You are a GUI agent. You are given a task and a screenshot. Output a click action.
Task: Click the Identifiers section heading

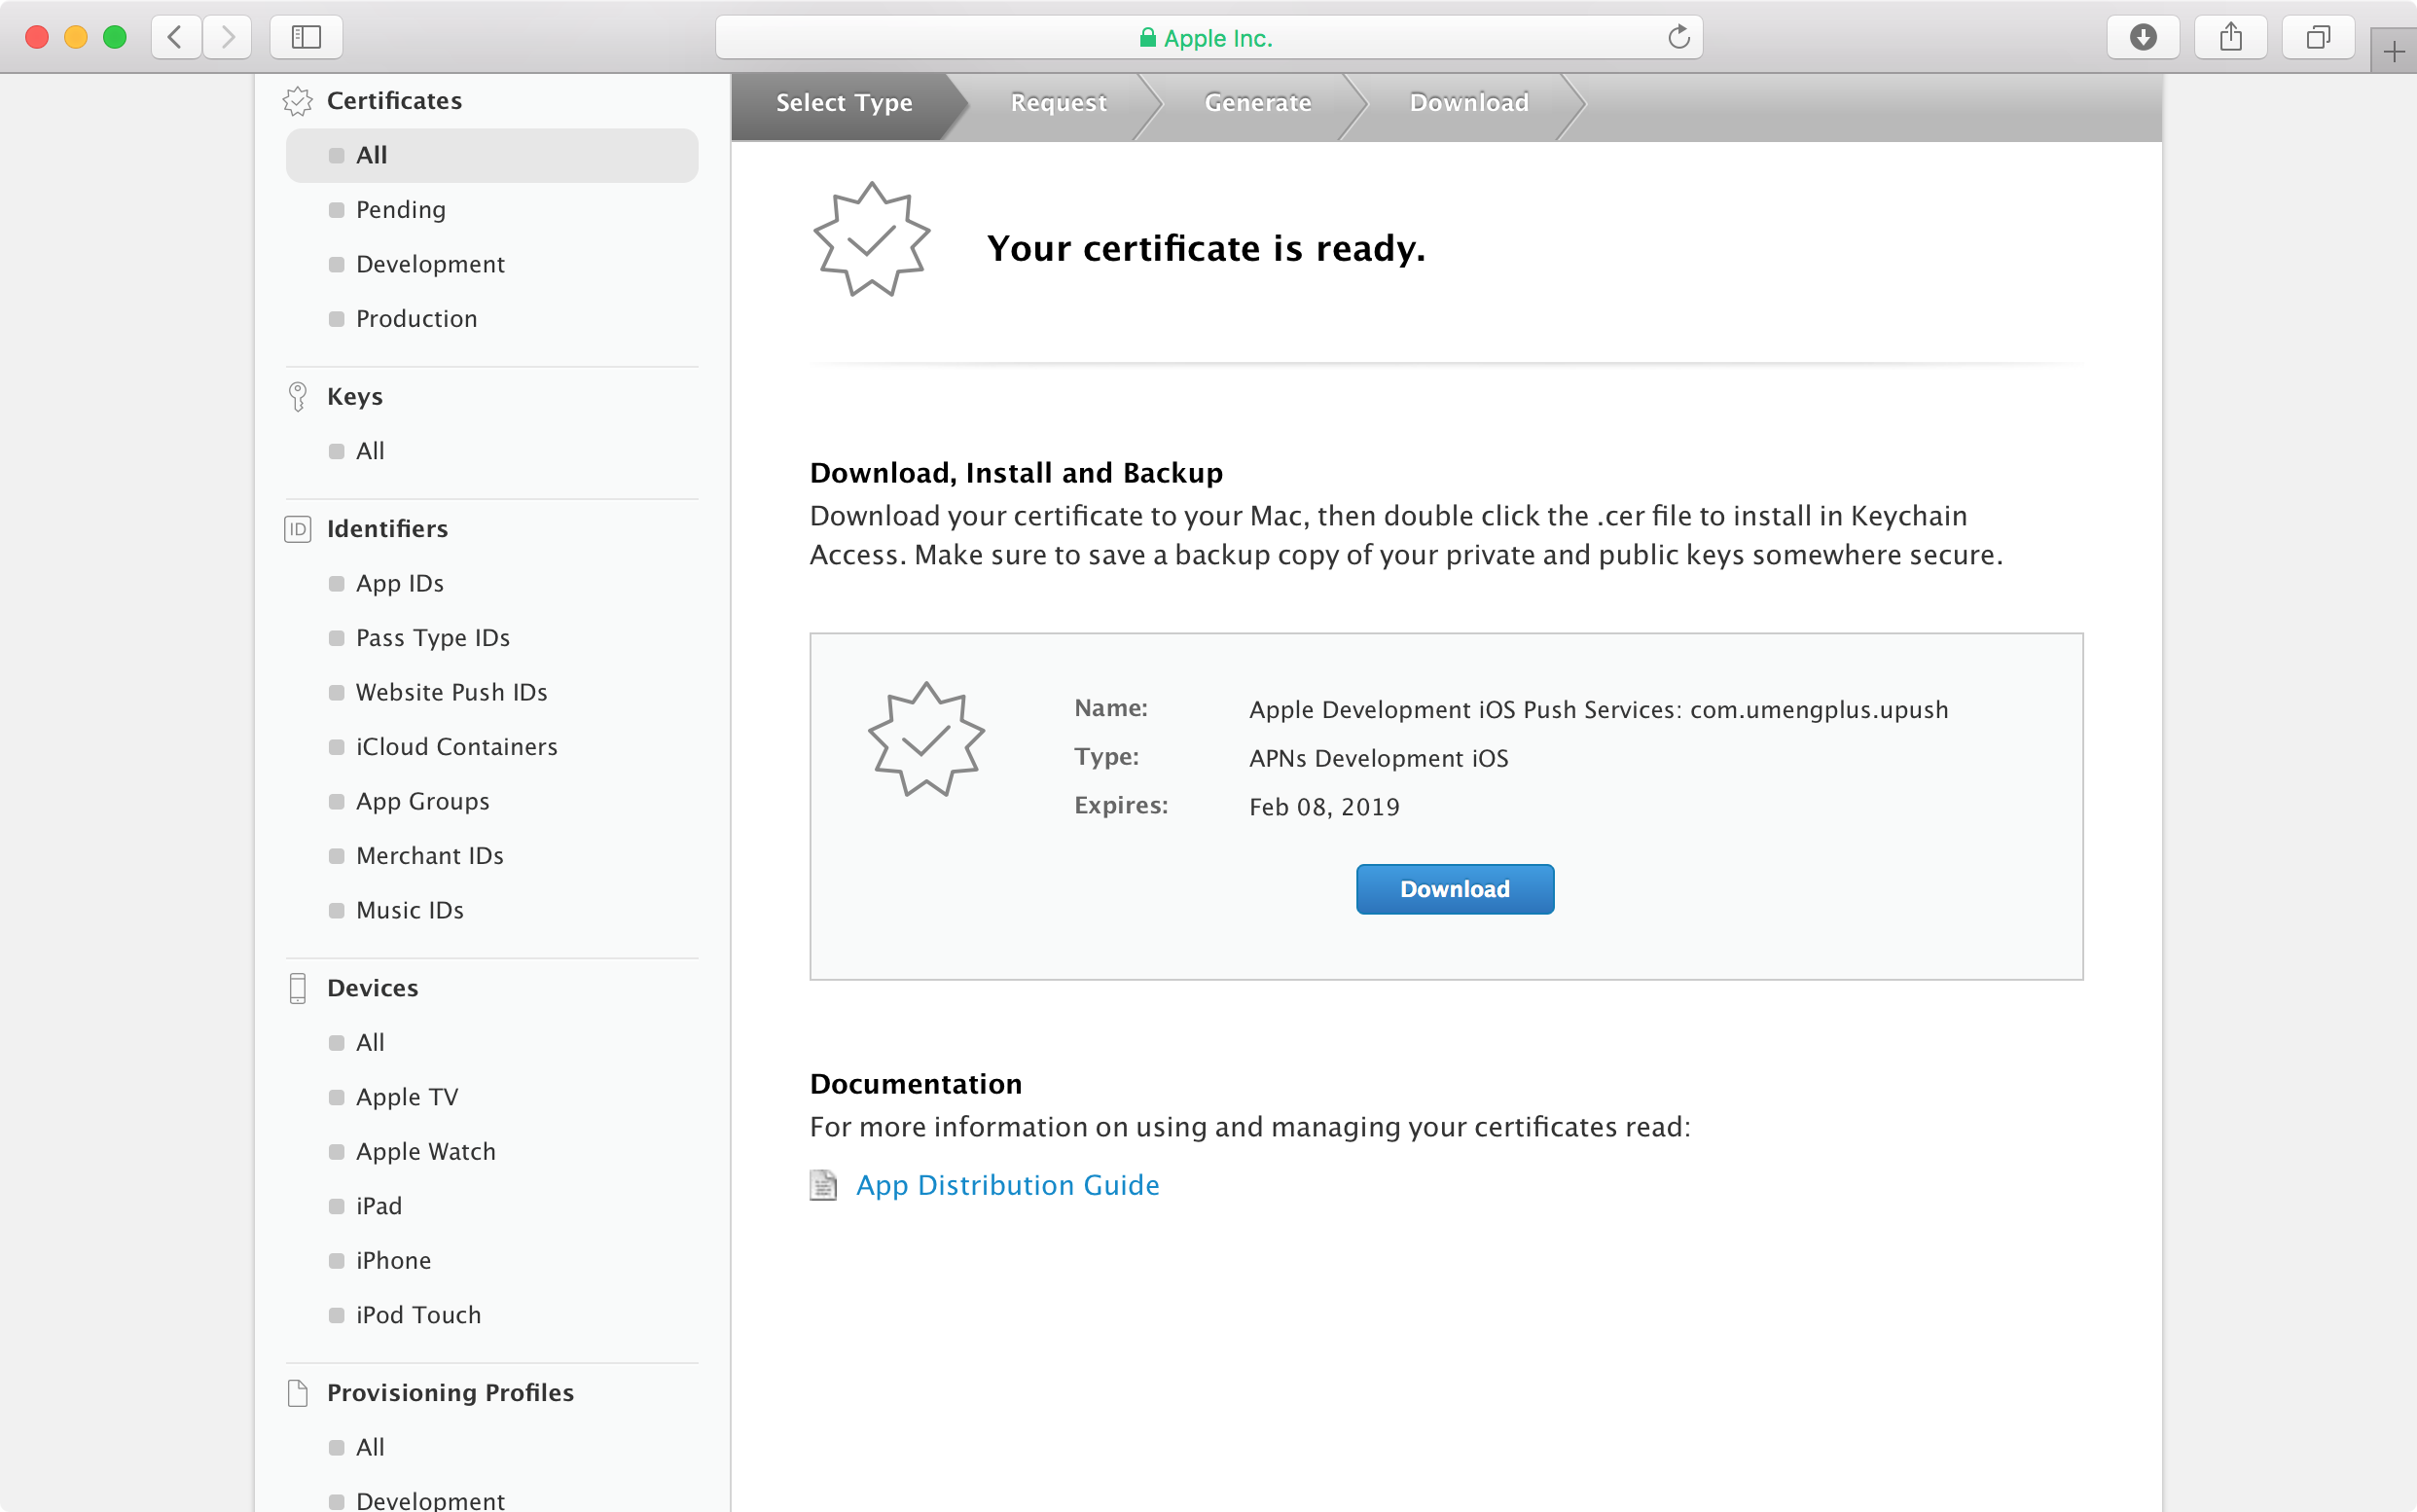click(387, 529)
